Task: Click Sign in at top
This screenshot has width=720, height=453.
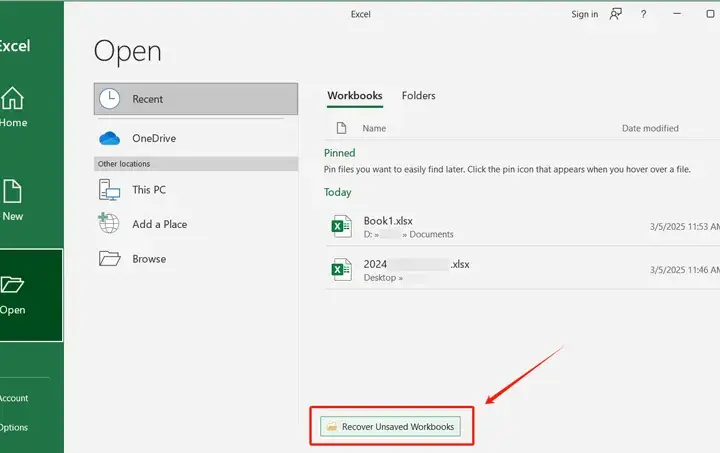Action: tap(584, 14)
